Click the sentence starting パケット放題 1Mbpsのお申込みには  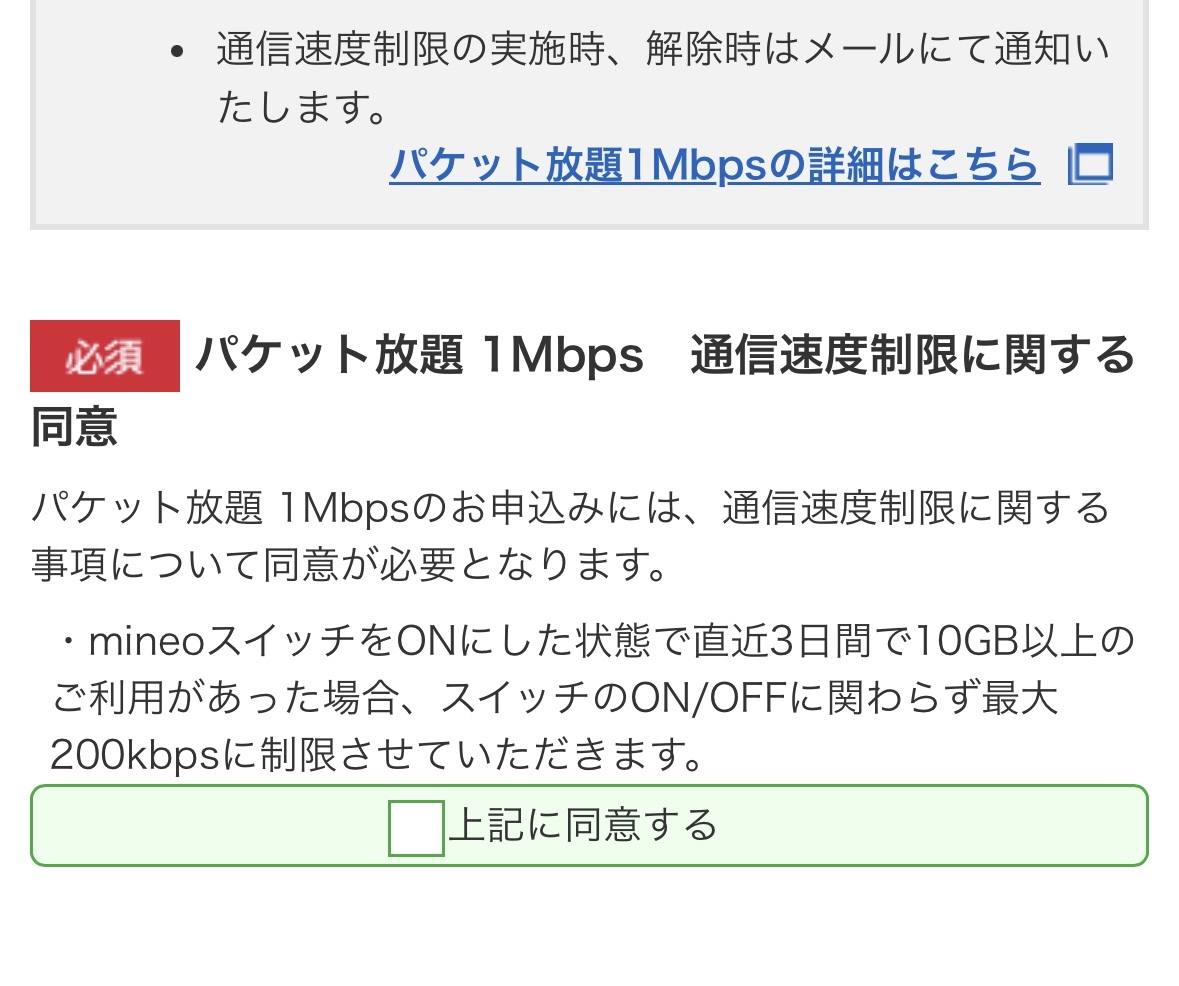click(570, 508)
